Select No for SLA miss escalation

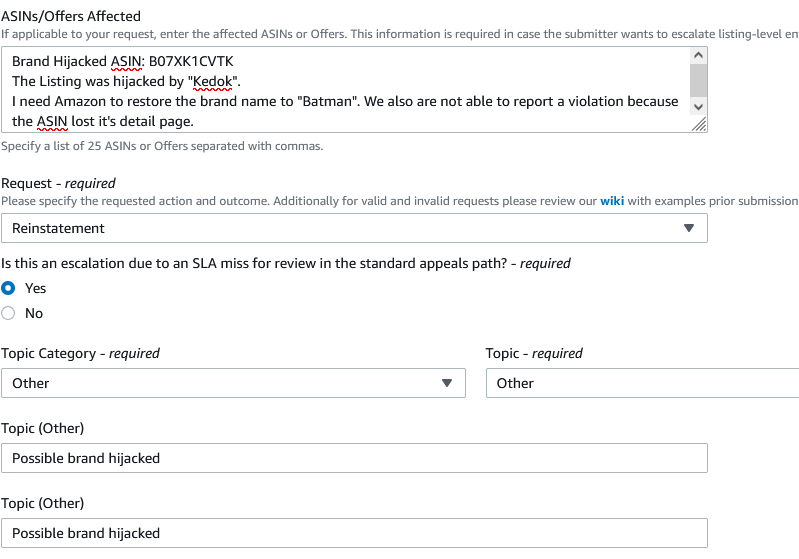[9, 313]
